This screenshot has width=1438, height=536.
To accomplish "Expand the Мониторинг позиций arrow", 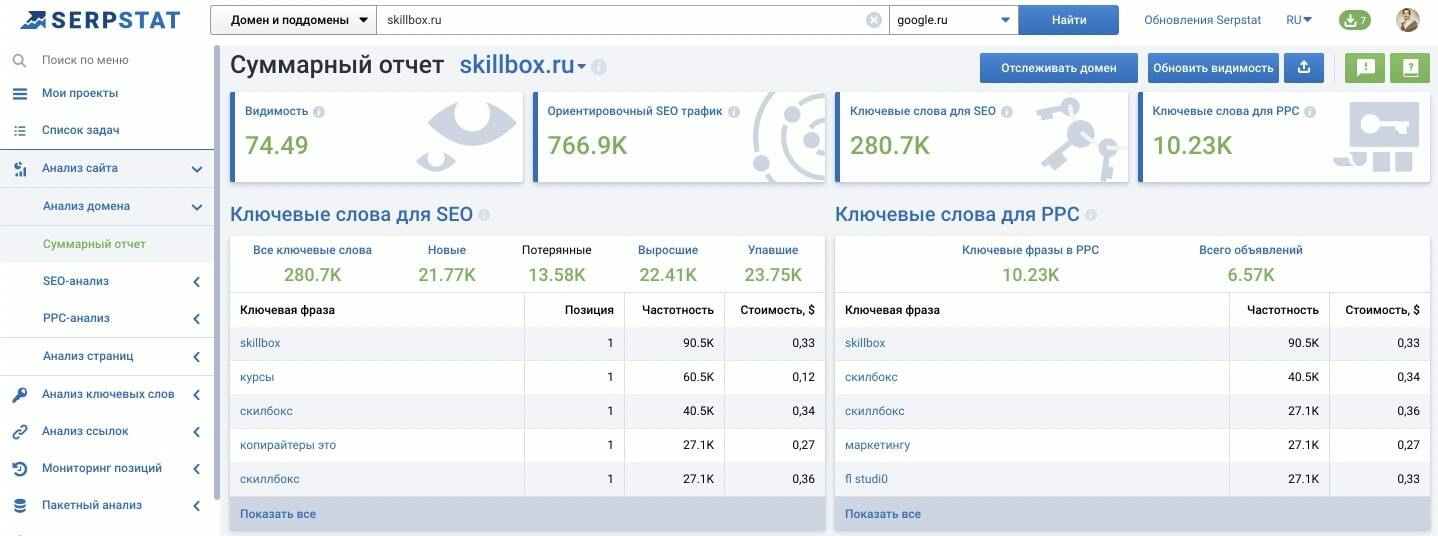I will (x=197, y=469).
